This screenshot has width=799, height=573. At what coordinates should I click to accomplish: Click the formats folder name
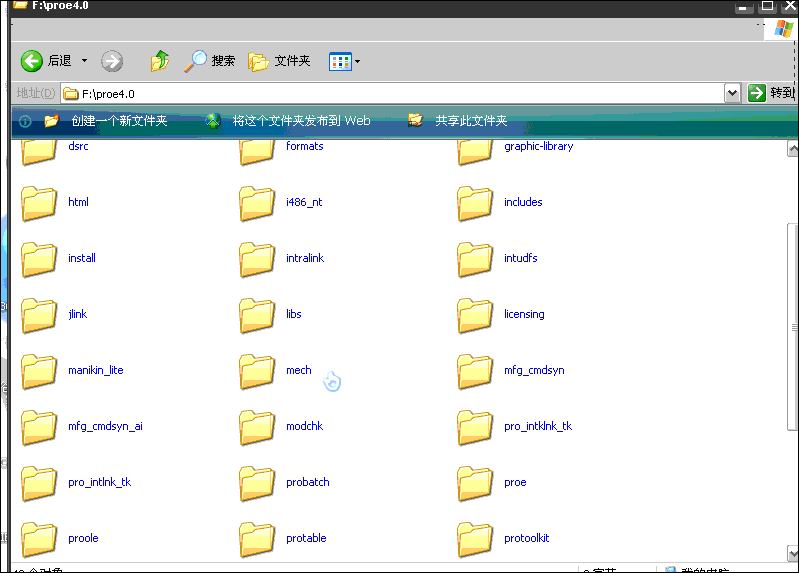point(305,146)
